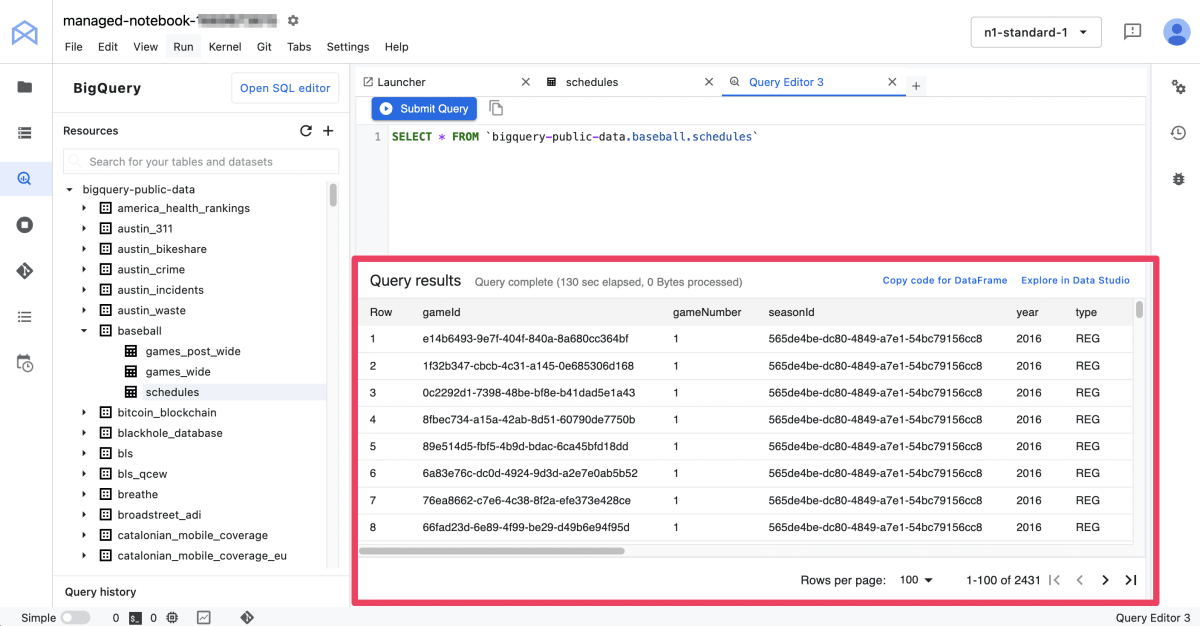Add a new launcher tab with plus icon
Screen dimensions: 1200x626
coord(916,86)
